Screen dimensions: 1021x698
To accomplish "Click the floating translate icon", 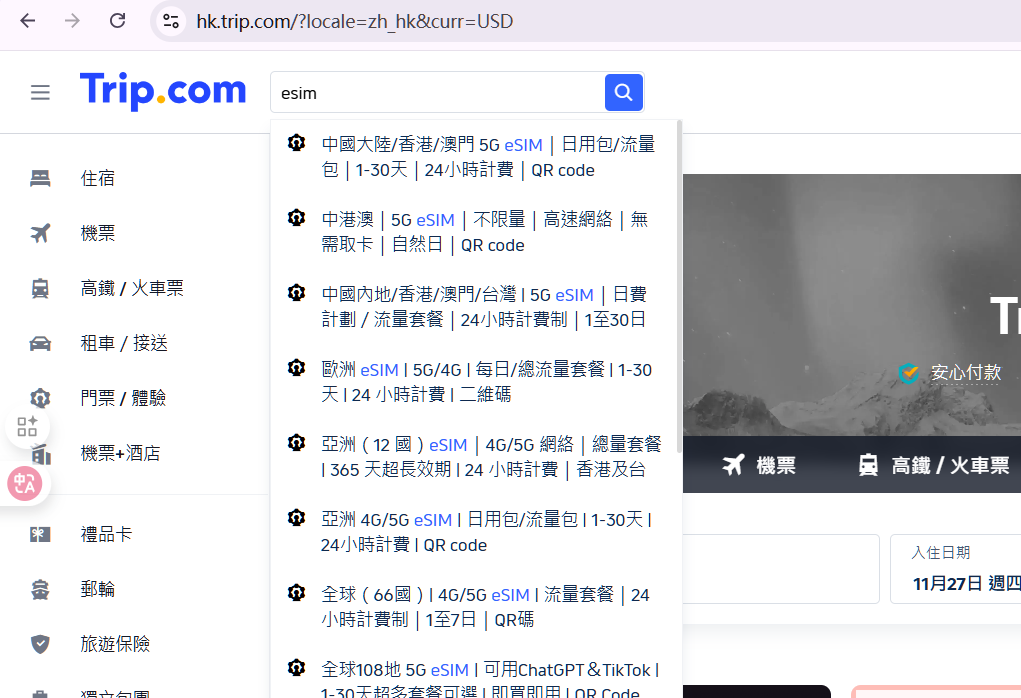I will click(24, 484).
